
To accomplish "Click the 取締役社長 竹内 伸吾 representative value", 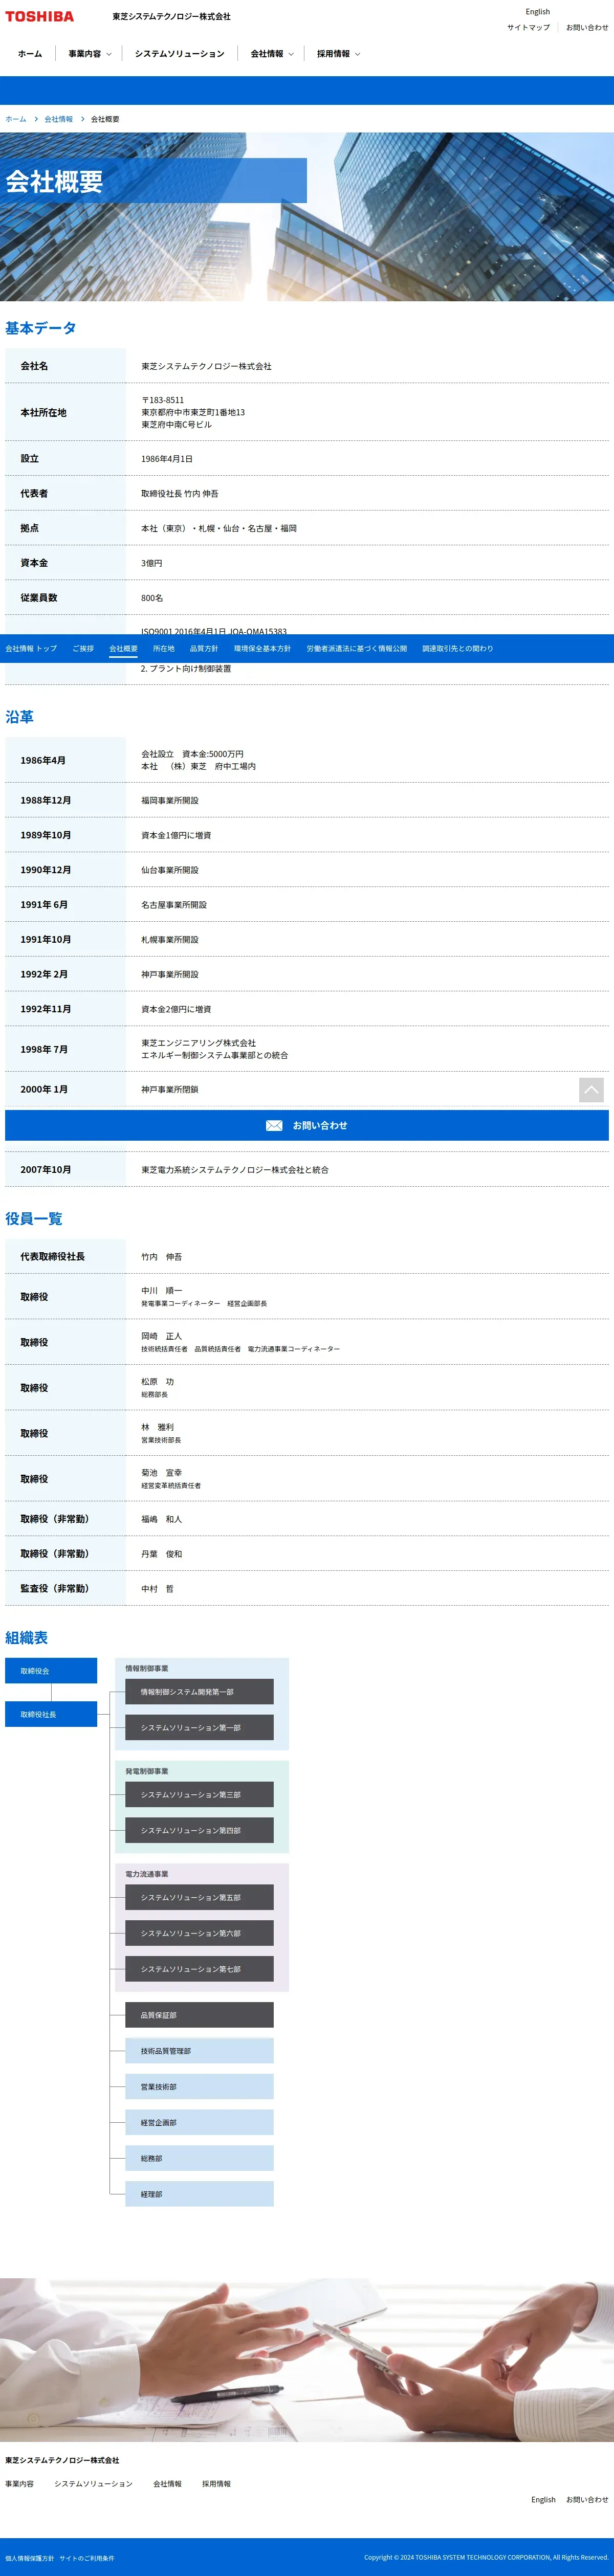I will coord(180,494).
